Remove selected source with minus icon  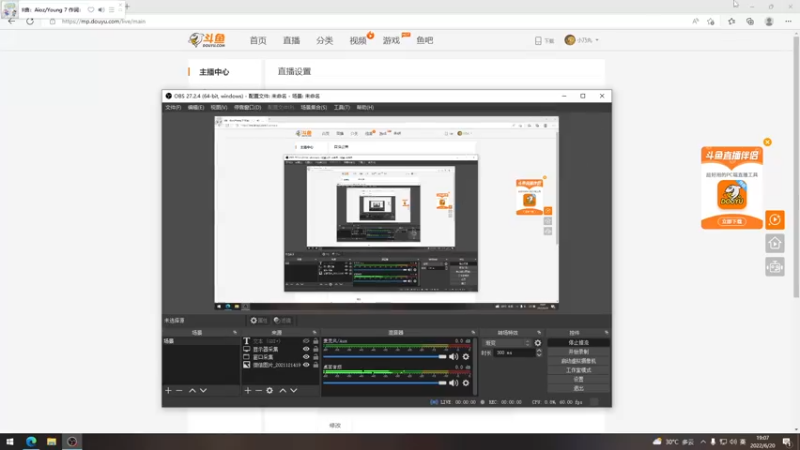pos(259,390)
